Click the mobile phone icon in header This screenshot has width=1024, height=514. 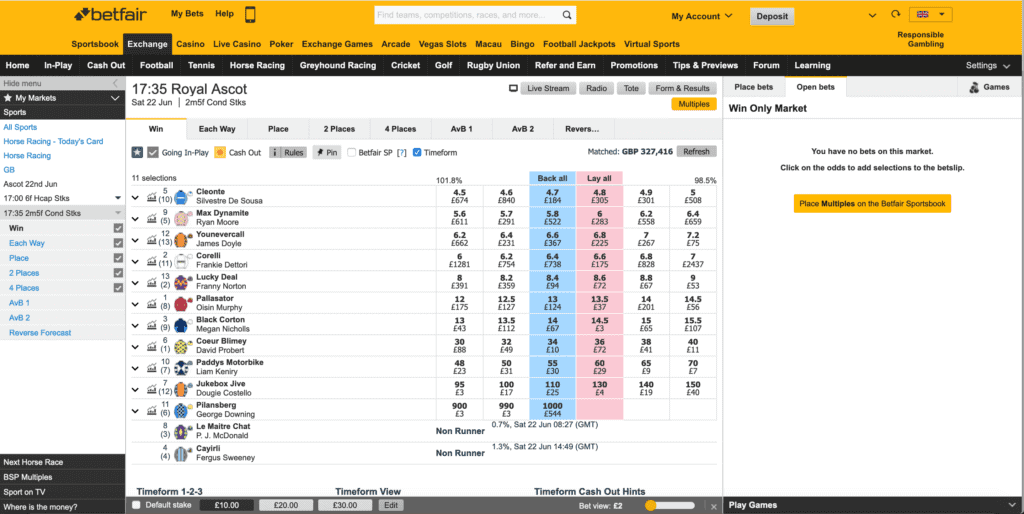pos(250,15)
